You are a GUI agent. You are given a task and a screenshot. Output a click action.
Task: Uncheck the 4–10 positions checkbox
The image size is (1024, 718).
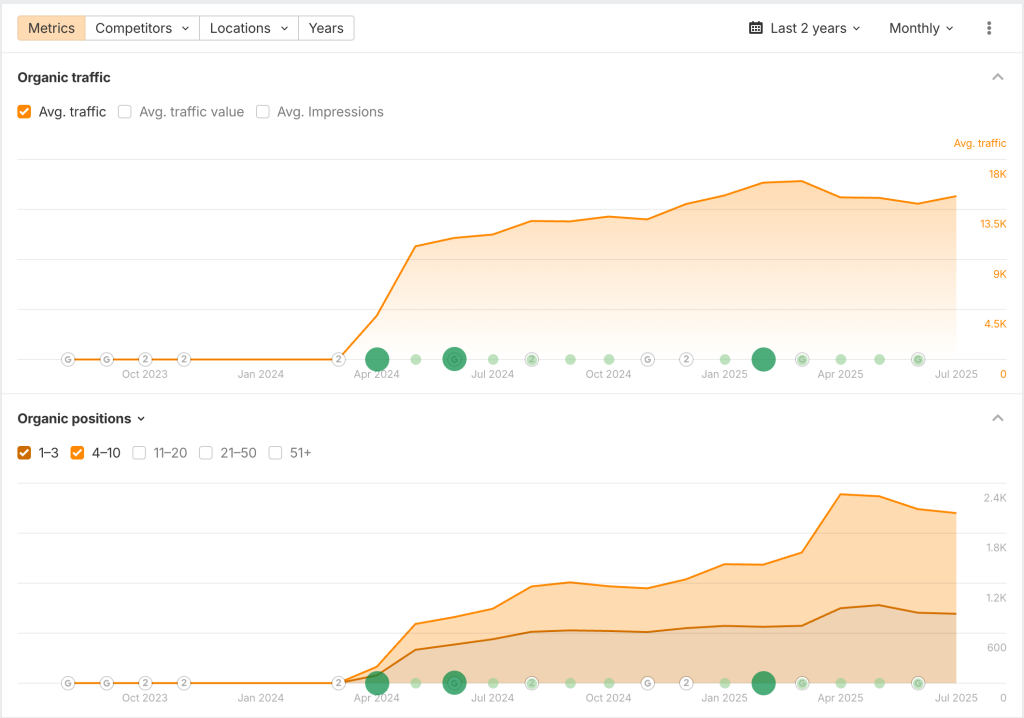77,453
